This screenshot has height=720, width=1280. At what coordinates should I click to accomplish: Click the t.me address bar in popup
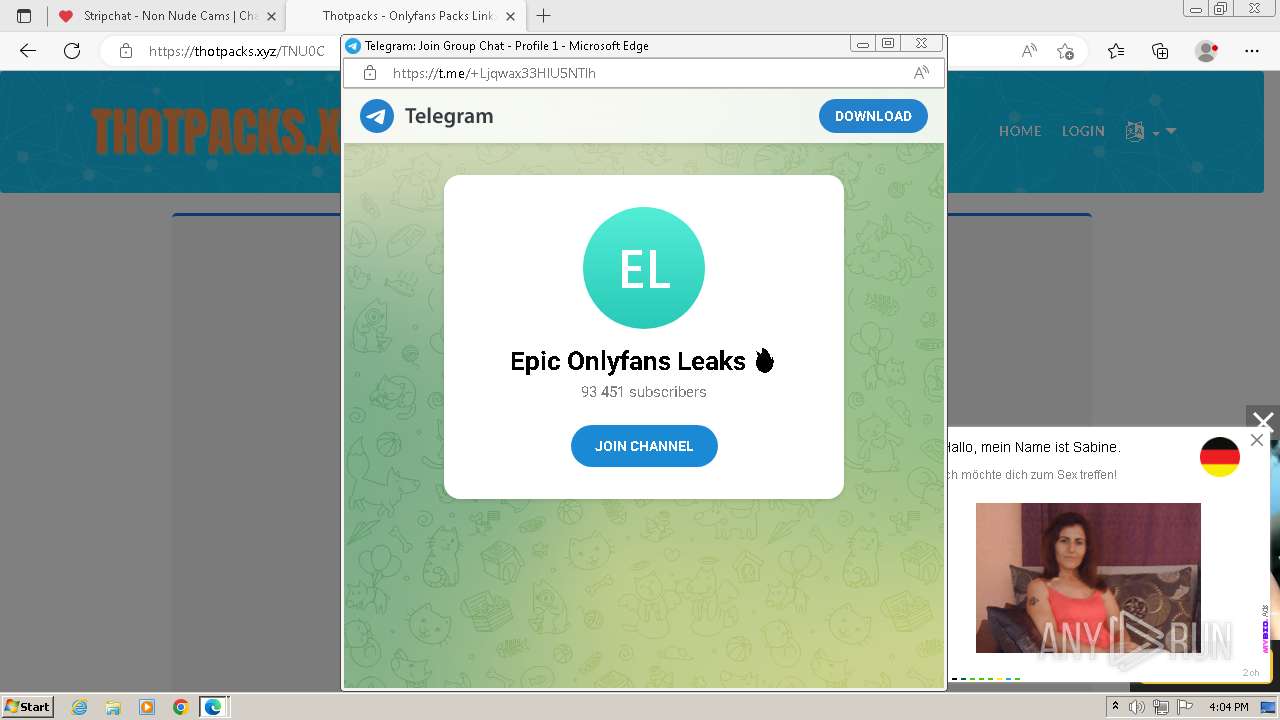tap(644, 73)
